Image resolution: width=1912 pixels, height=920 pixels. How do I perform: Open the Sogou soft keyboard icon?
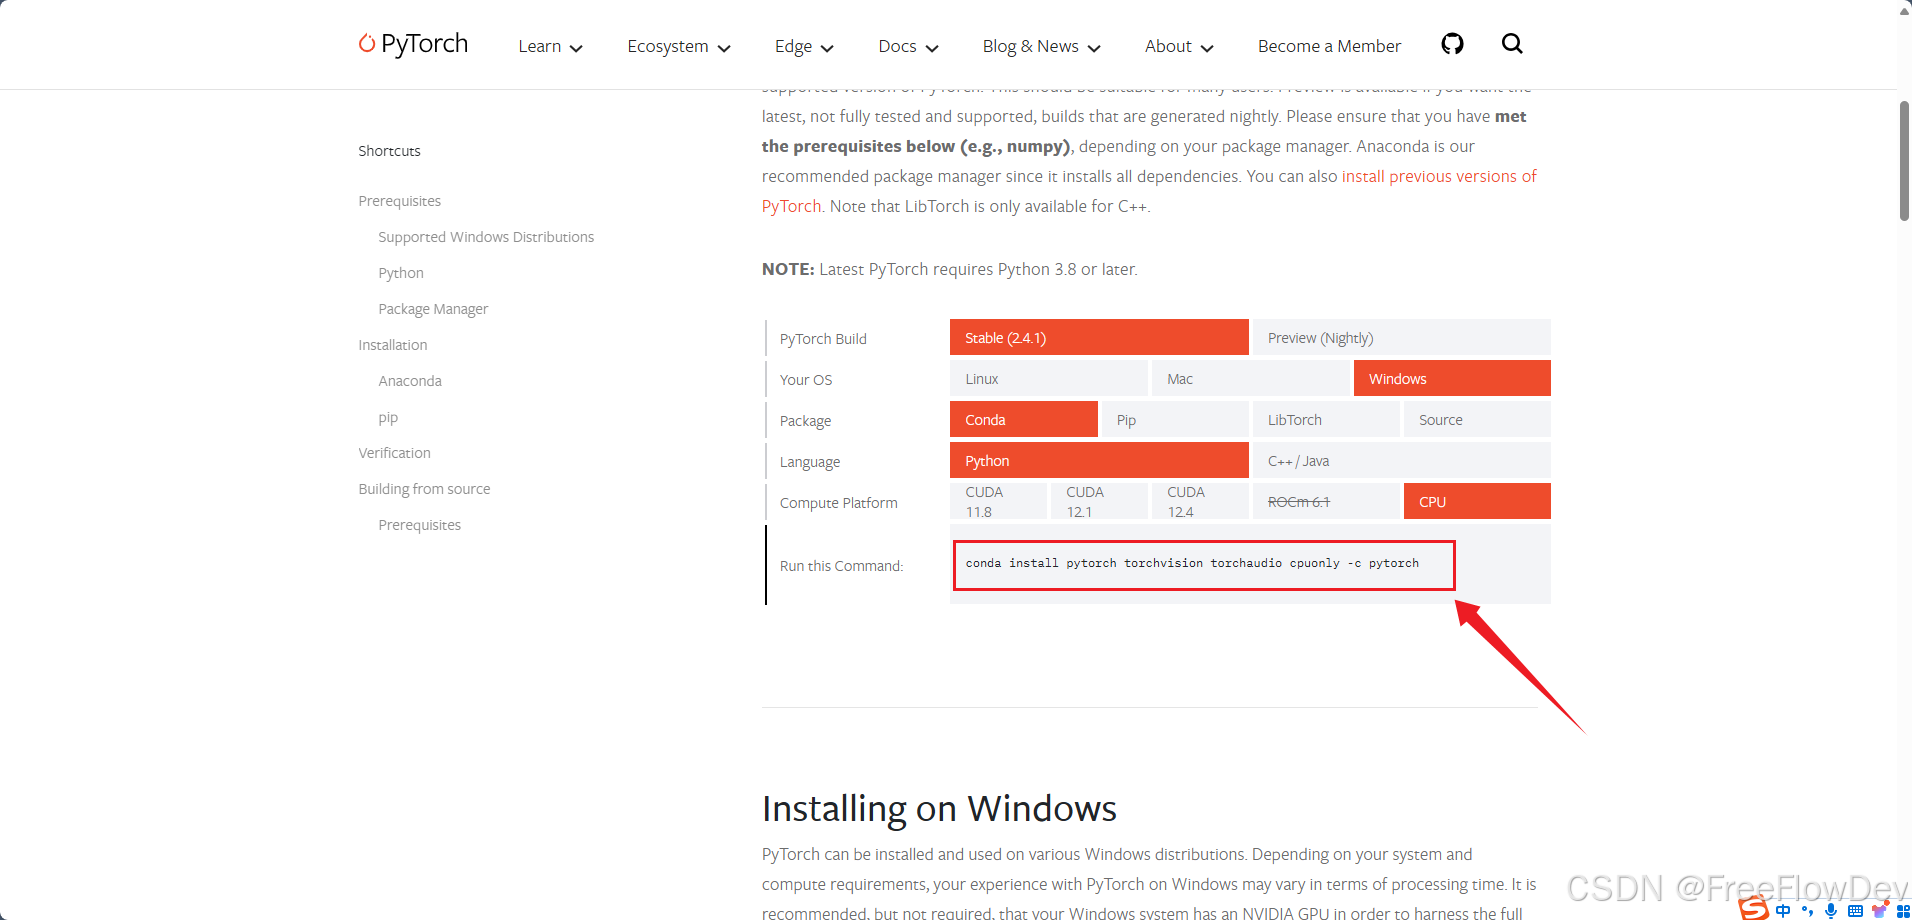[1855, 910]
